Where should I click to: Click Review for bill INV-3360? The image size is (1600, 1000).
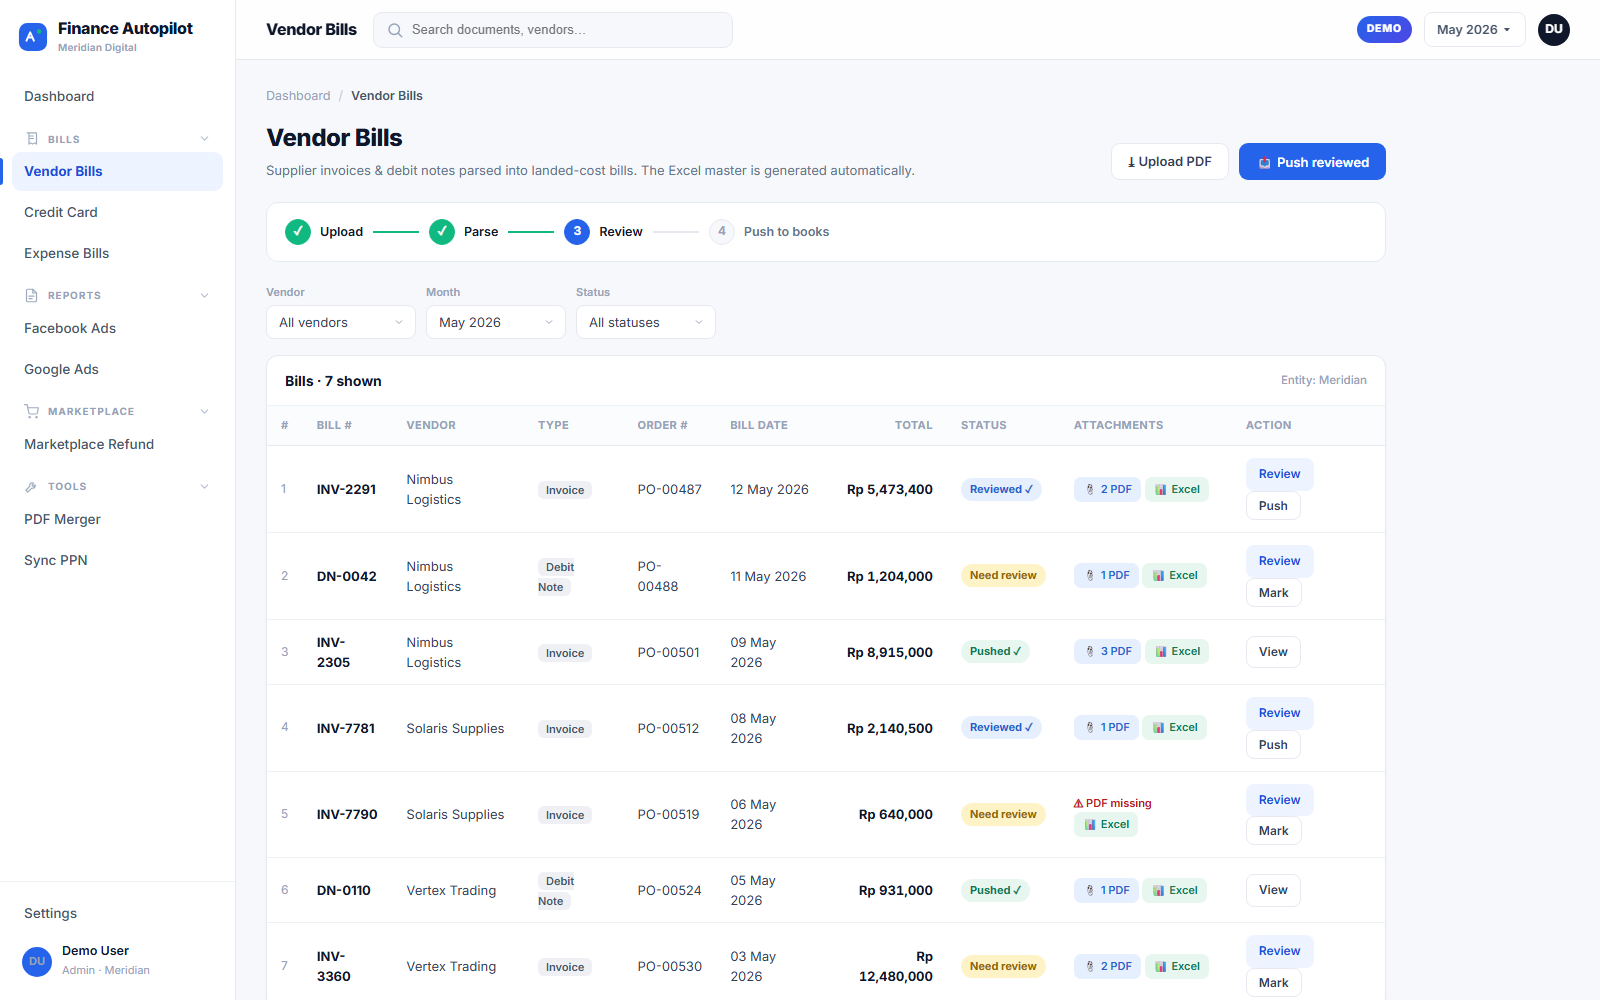[1279, 951]
